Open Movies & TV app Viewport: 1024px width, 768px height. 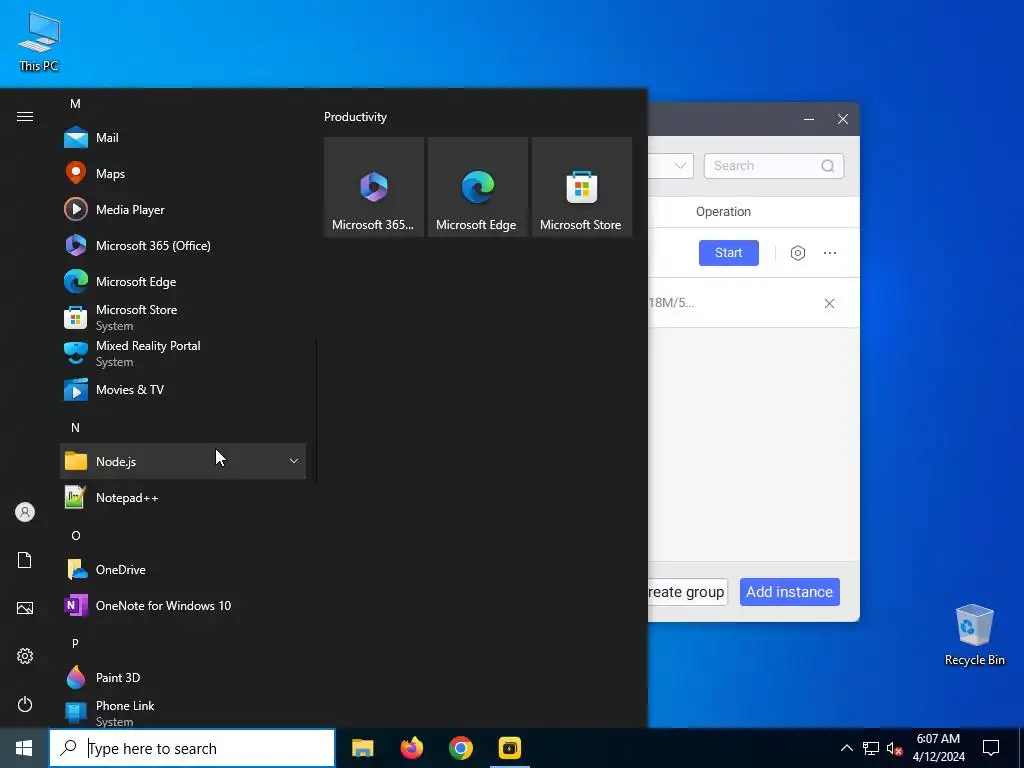coord(183,390)
